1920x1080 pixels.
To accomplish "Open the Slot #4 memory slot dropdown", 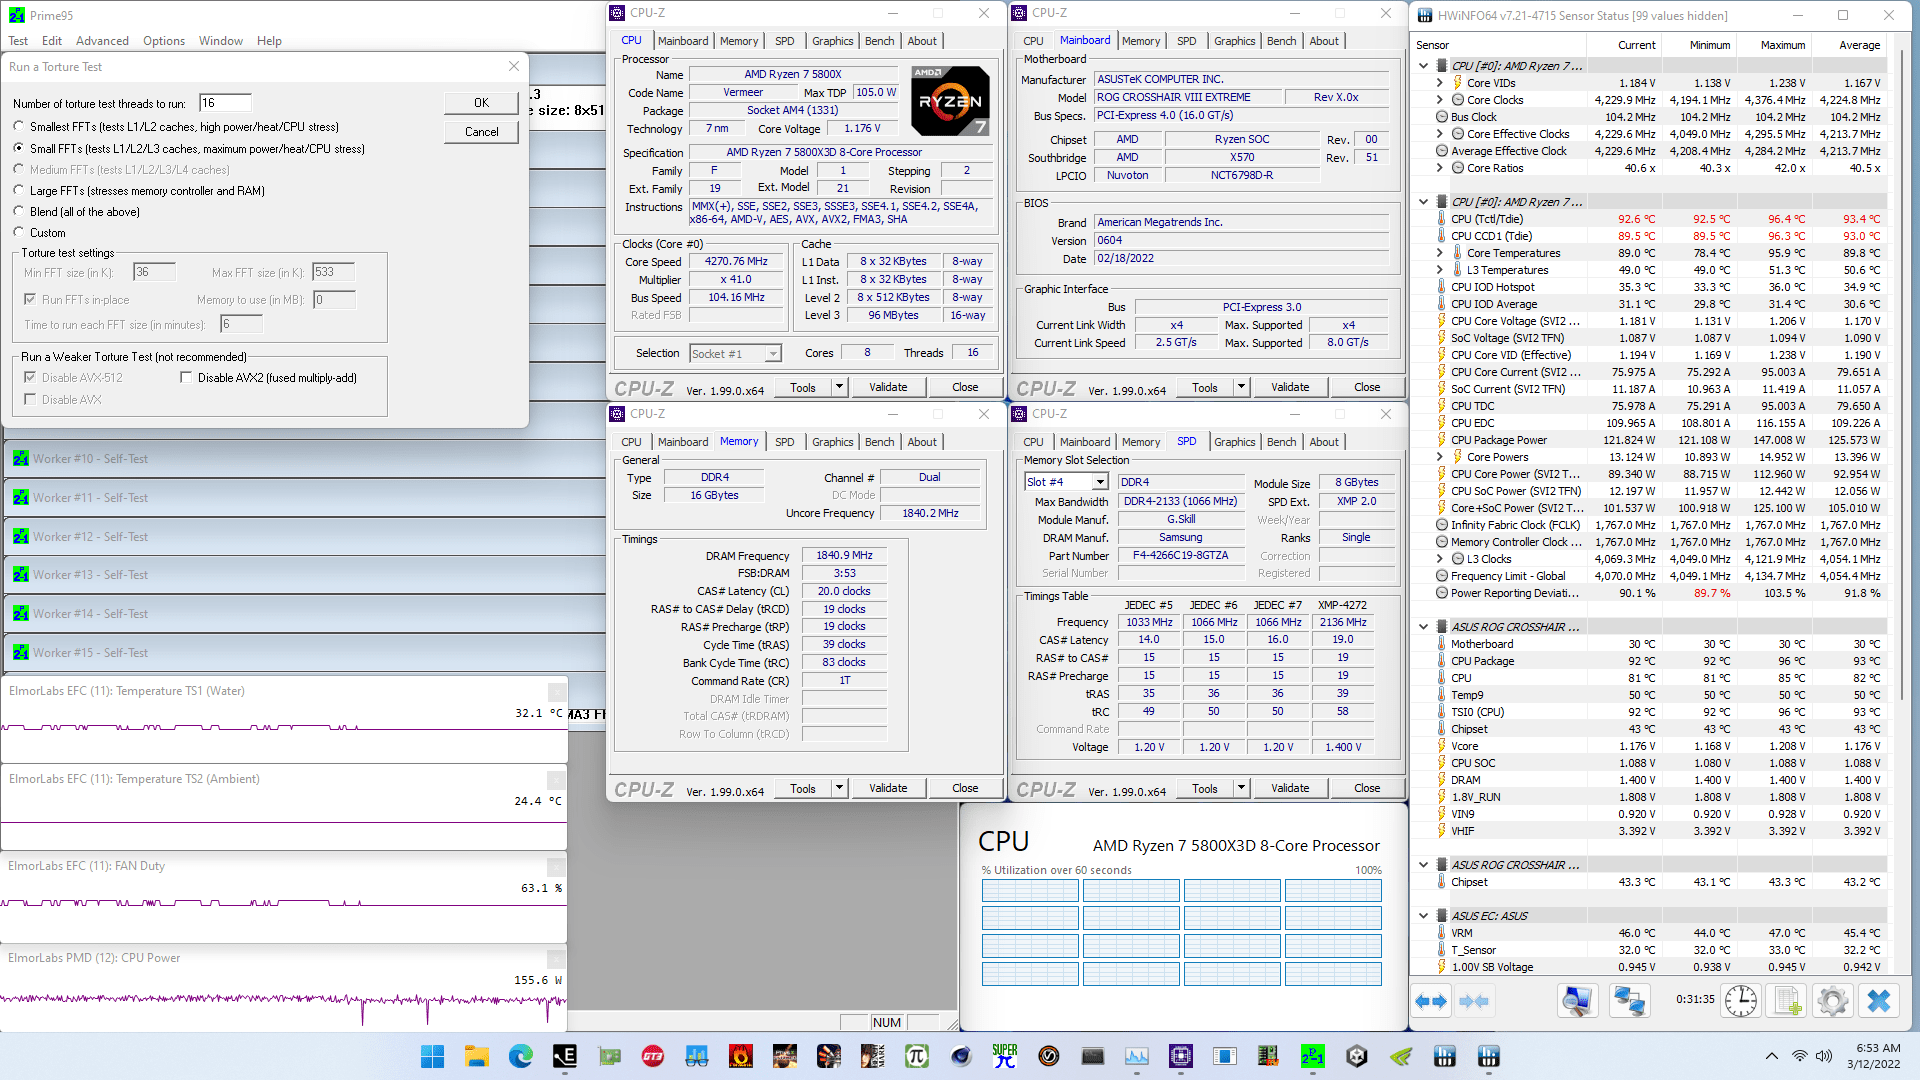I will point(1098,481).
